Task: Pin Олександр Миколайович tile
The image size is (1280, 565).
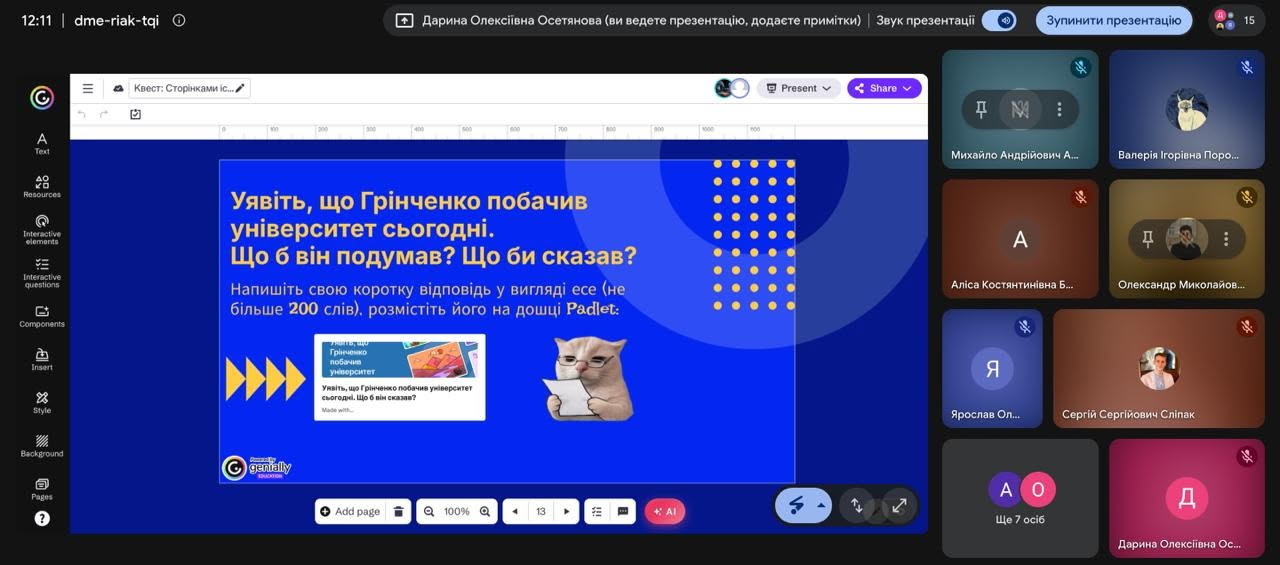Action: (1148, 238)
